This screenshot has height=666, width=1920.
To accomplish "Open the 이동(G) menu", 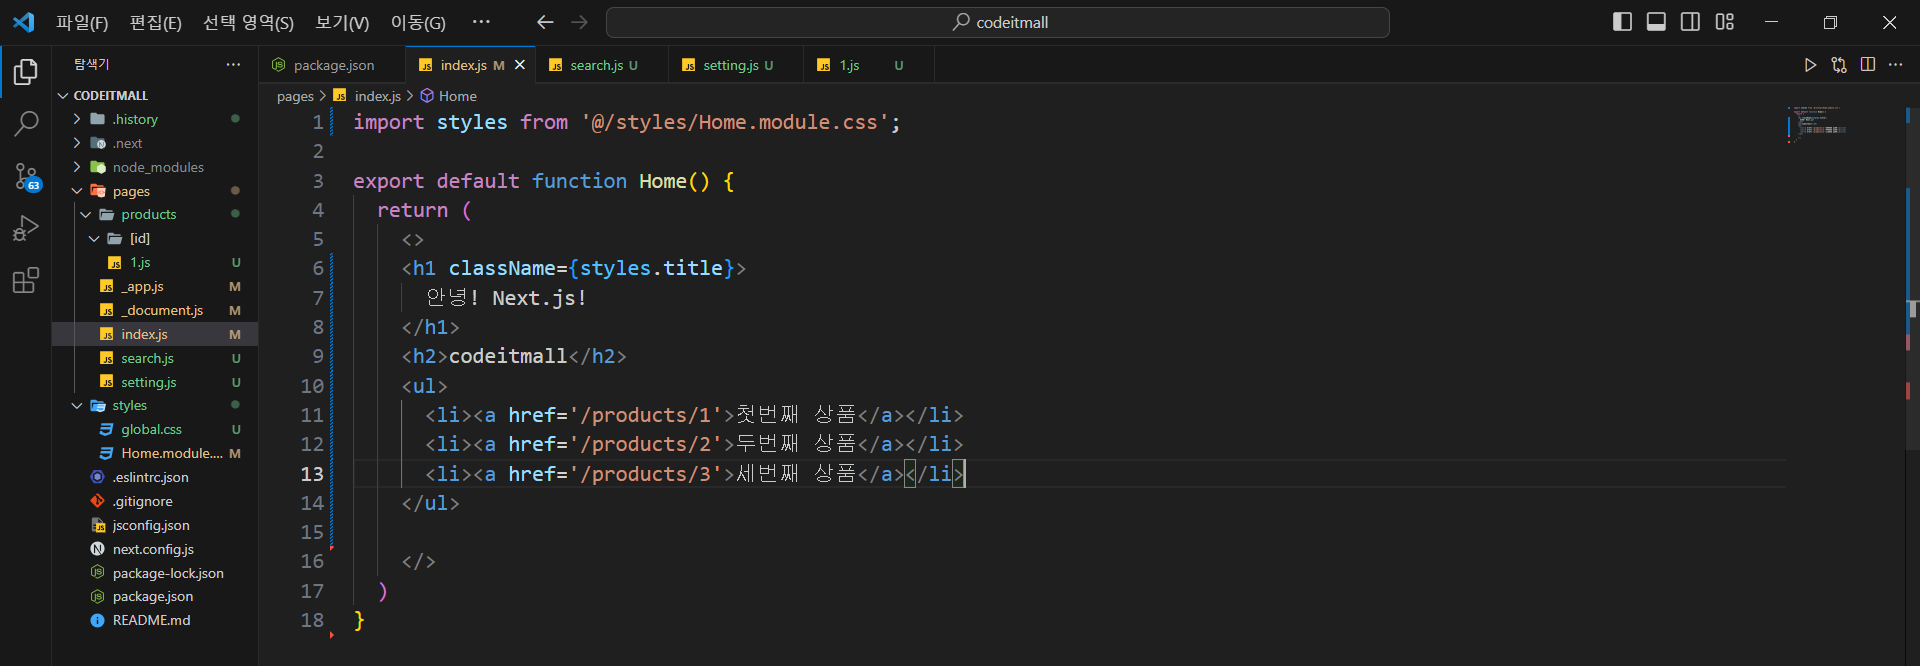I will [x=418, y=22].
